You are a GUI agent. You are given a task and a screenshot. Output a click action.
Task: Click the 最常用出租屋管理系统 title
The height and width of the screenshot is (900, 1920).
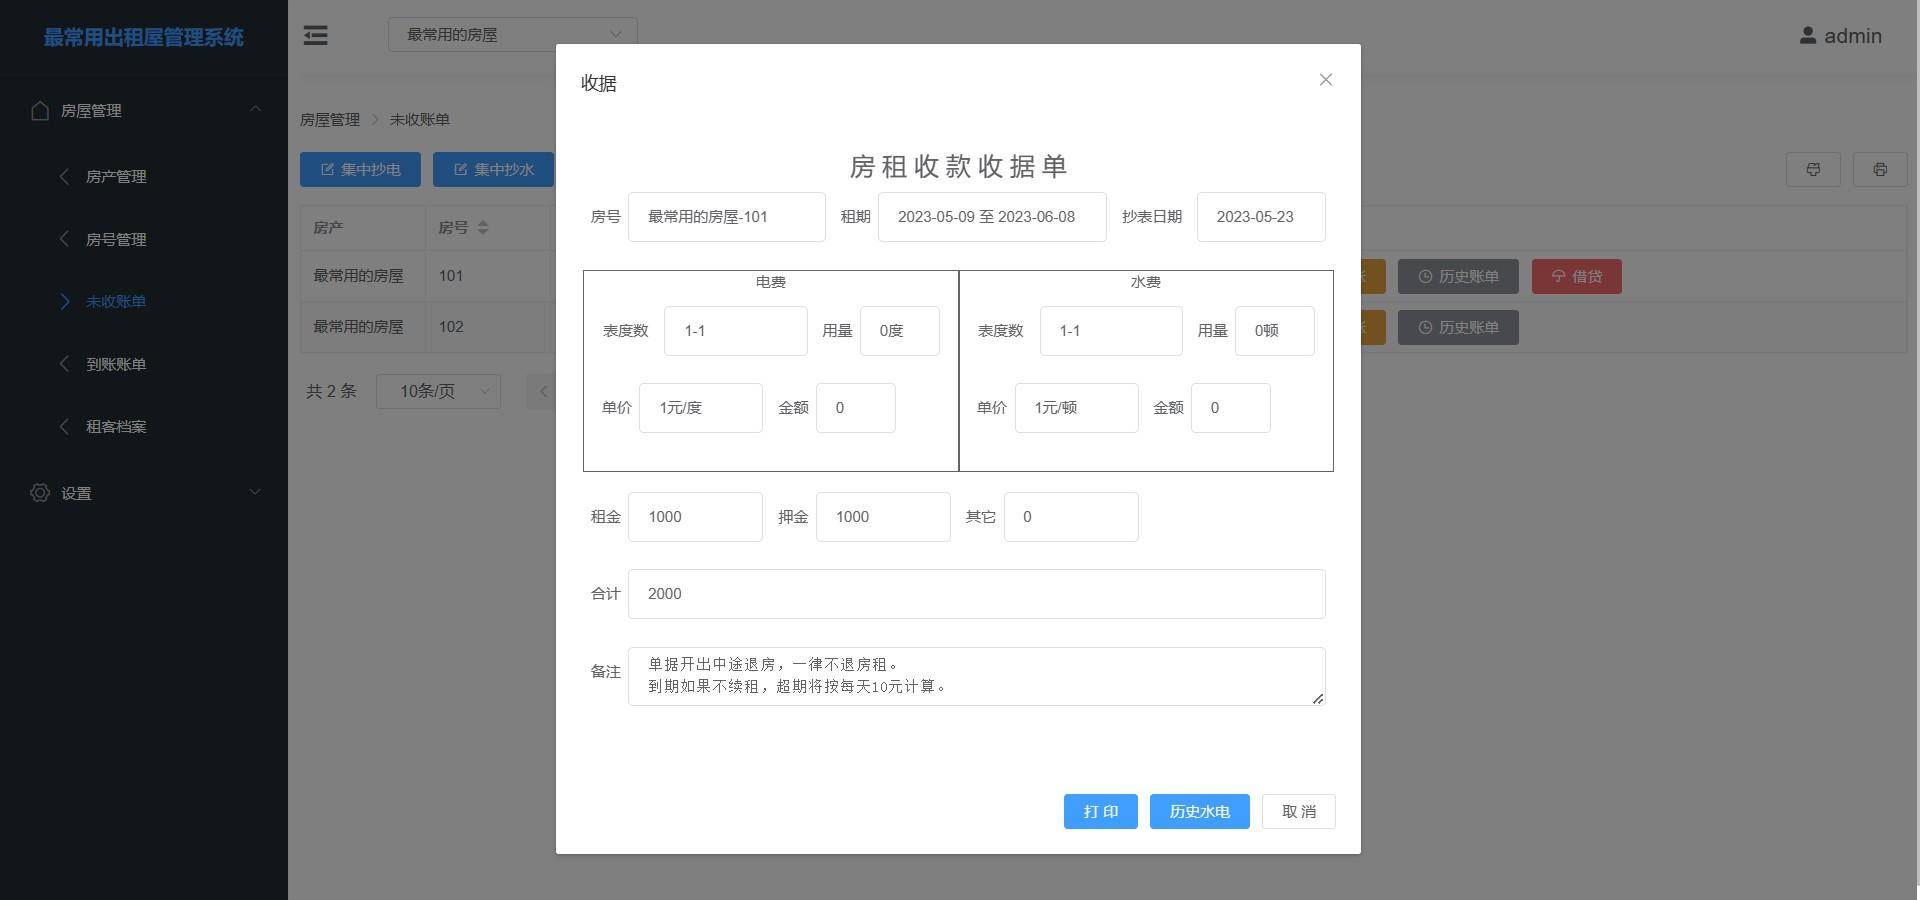click(x=144, y=37)
